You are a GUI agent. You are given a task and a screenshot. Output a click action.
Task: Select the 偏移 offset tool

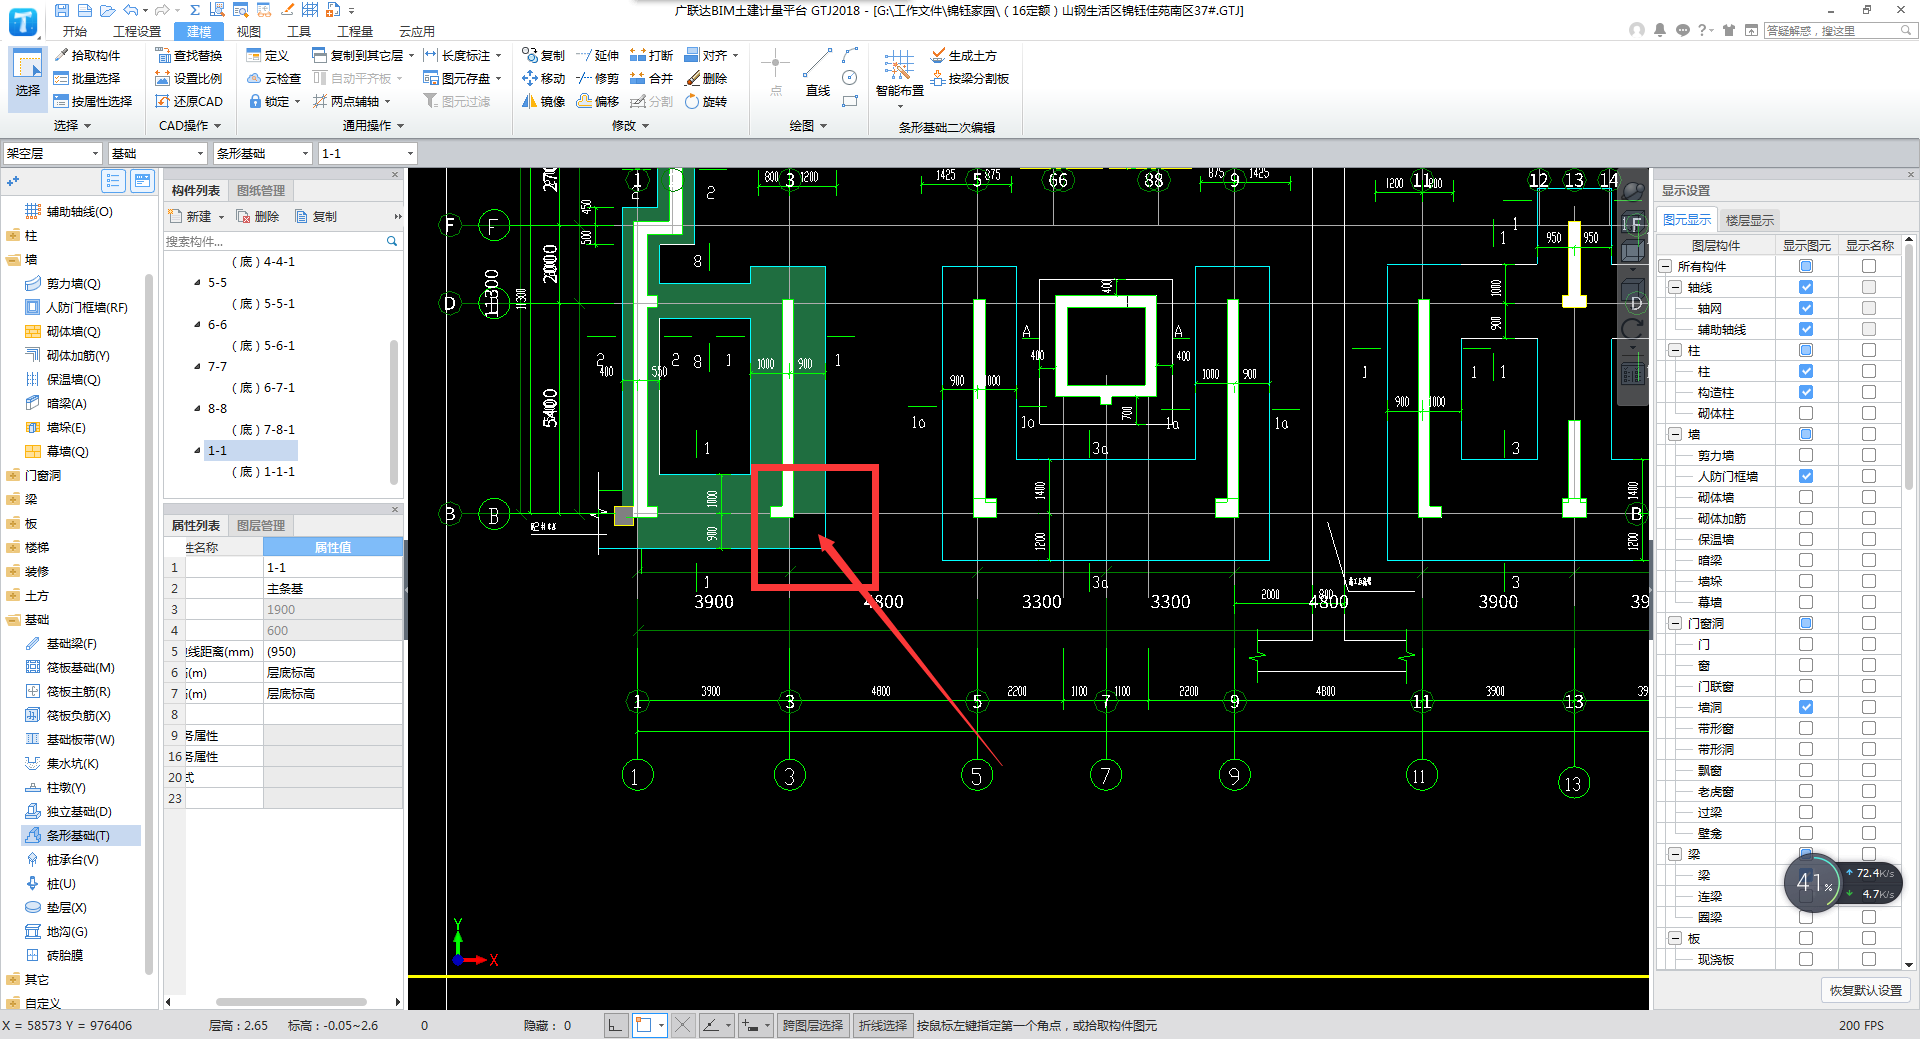(x=597, y=101)
